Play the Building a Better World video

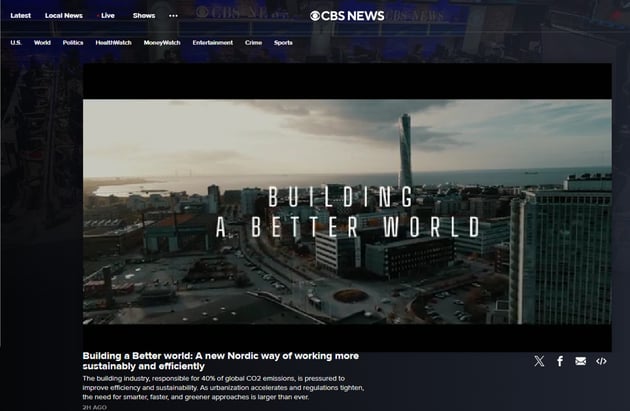347,207
